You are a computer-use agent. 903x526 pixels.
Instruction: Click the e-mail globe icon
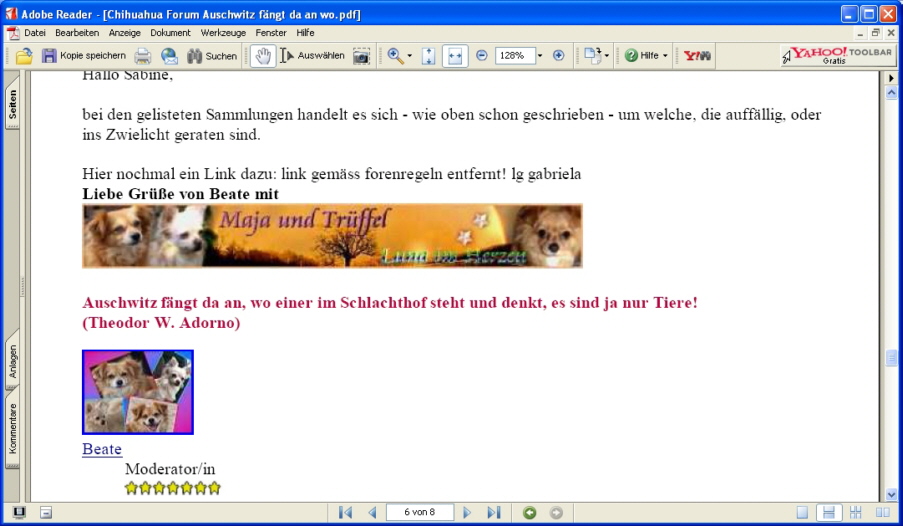point(169,56)
